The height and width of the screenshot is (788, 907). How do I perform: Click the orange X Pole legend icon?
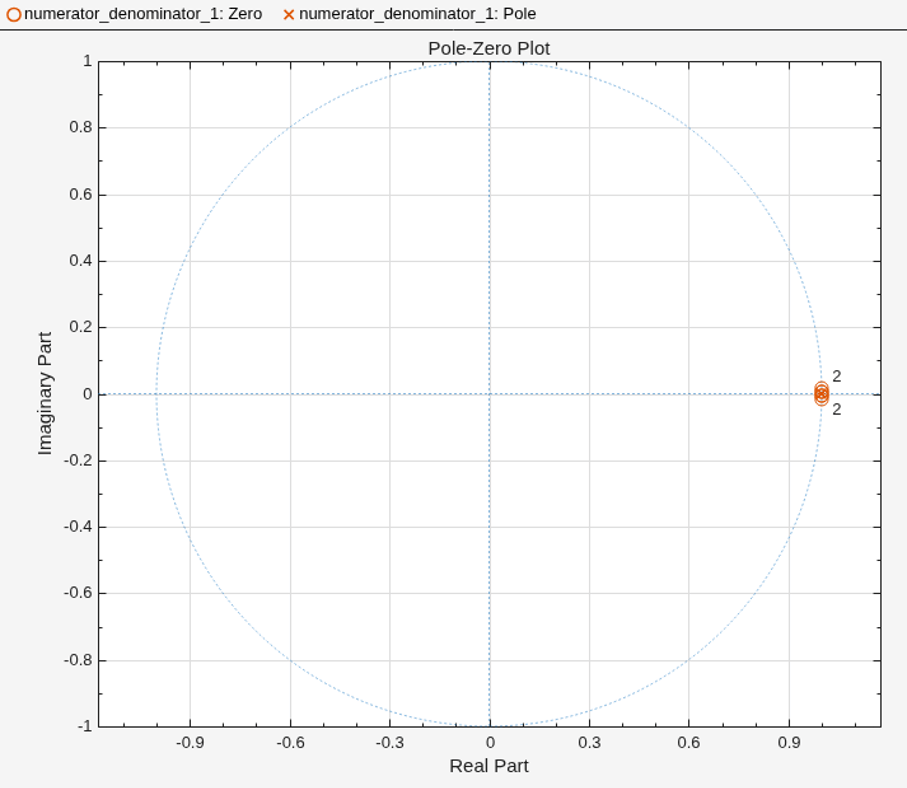[289, 14]
